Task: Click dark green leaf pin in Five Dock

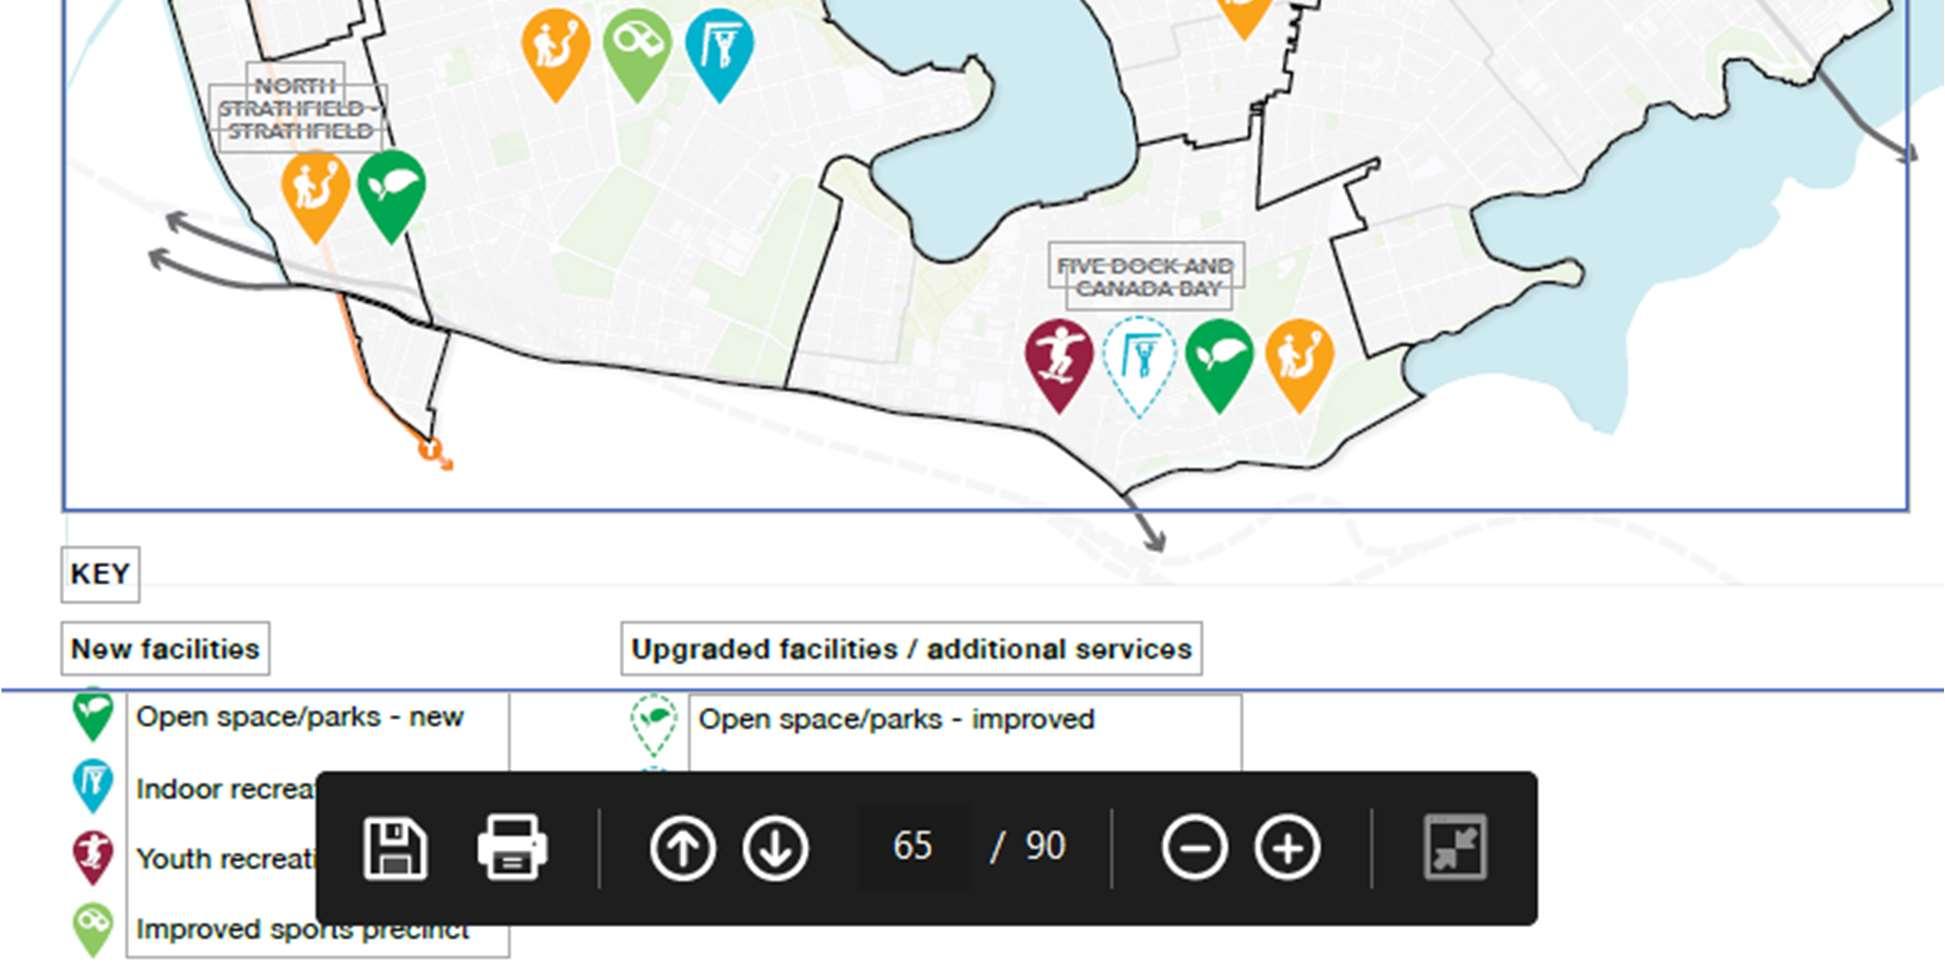Action: 1219,365
